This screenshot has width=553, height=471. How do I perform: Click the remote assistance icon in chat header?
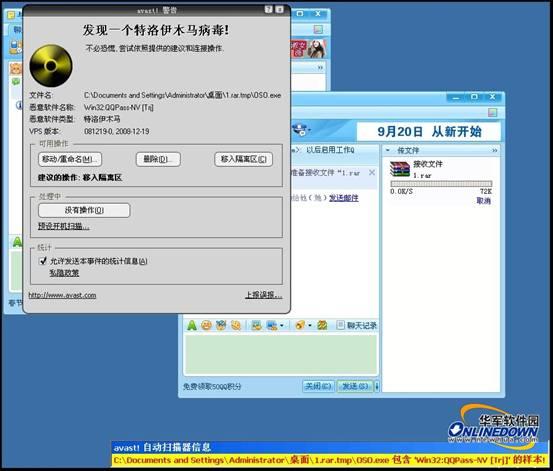click(301, 130)
